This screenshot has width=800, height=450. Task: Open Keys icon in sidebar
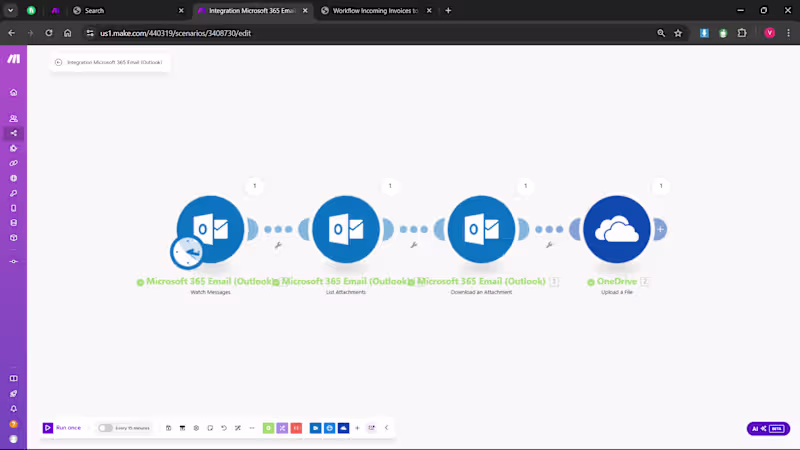[x=14, y=193]
